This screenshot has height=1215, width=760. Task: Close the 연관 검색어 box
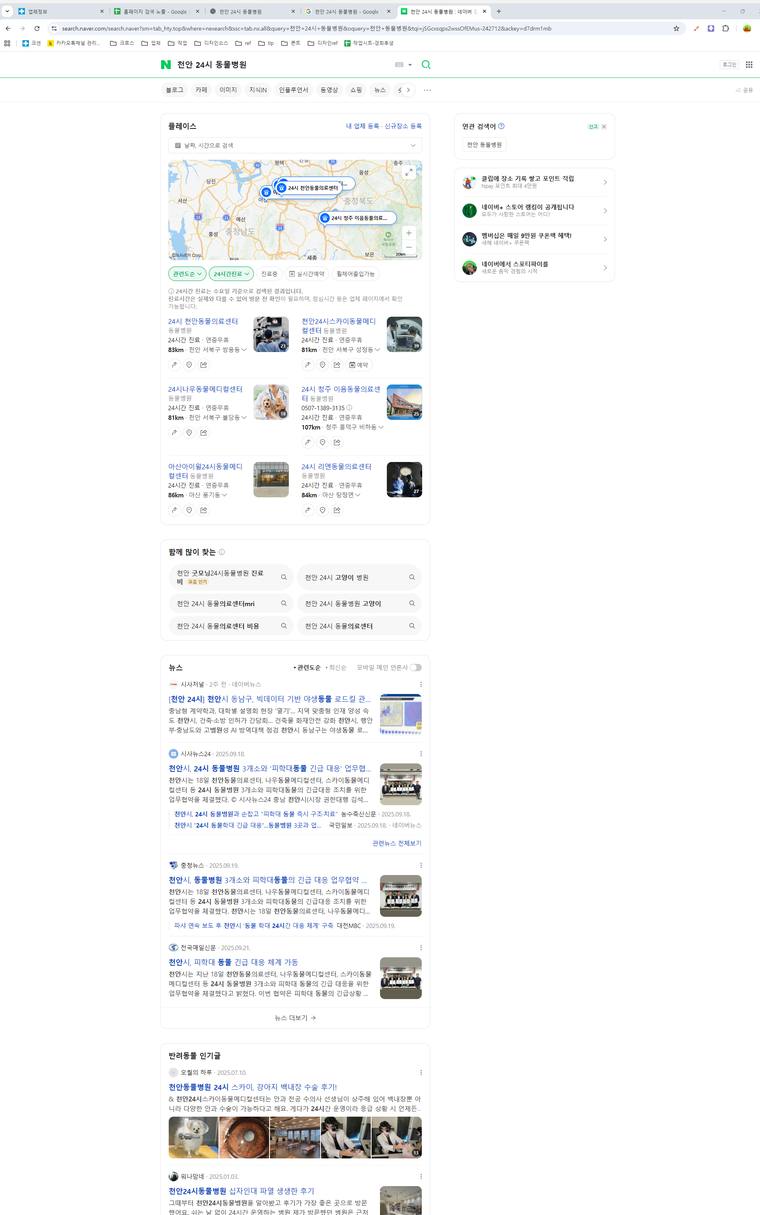(604, 127)
